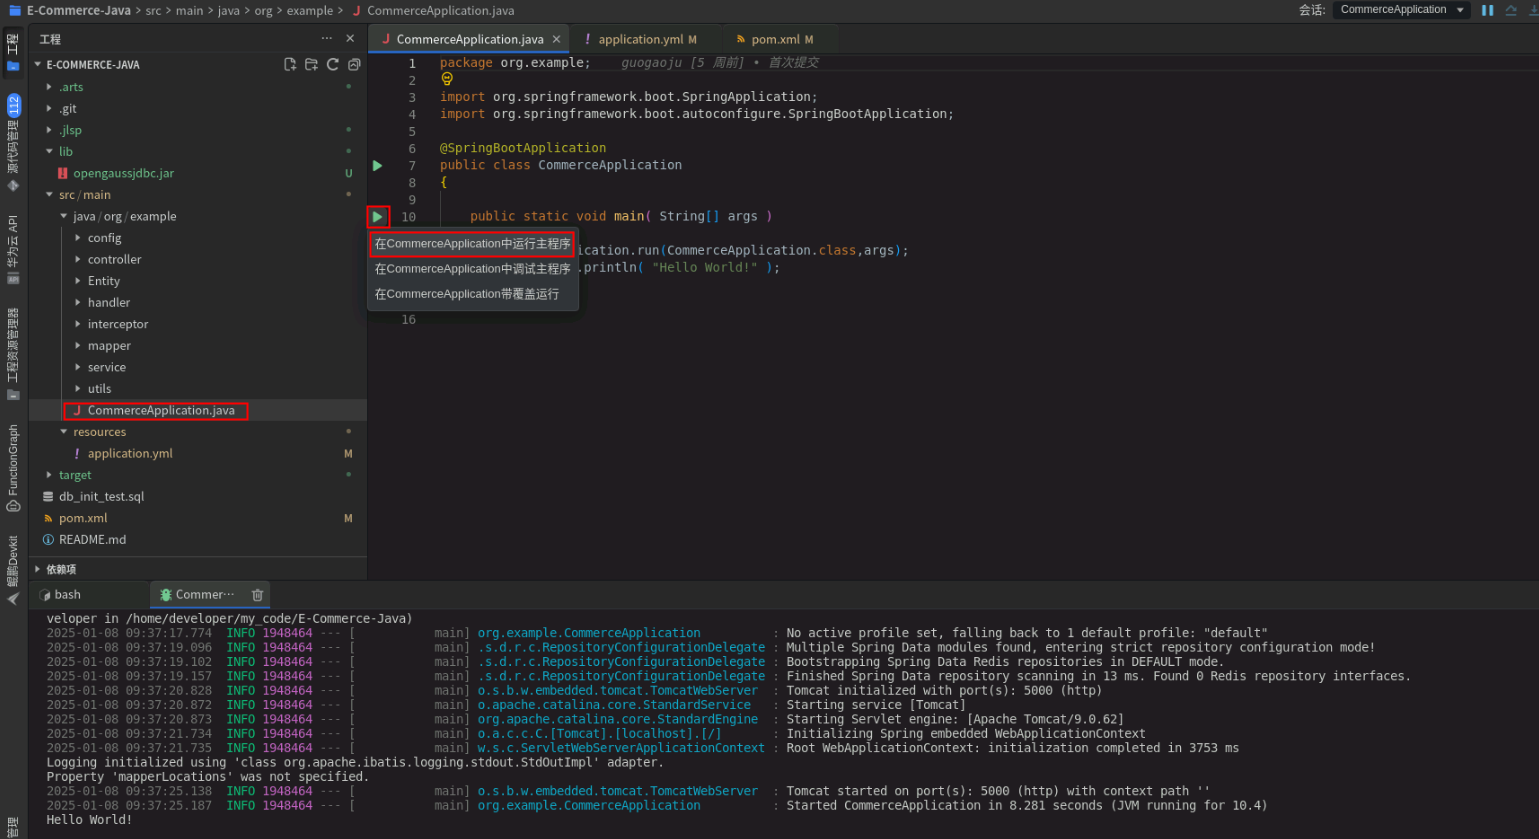Click the new file icon in explorer
Screen dimensions: 1539x839
(290, 64)
